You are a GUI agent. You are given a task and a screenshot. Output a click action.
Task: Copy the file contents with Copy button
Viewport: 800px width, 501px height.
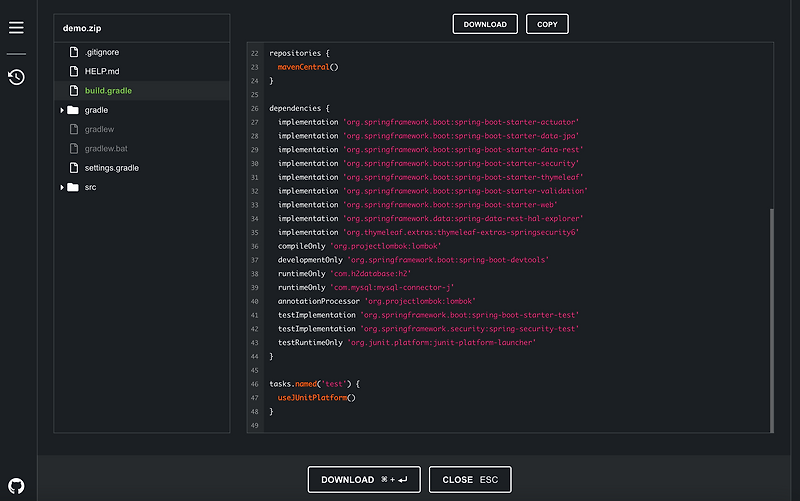tap(547, 25)
